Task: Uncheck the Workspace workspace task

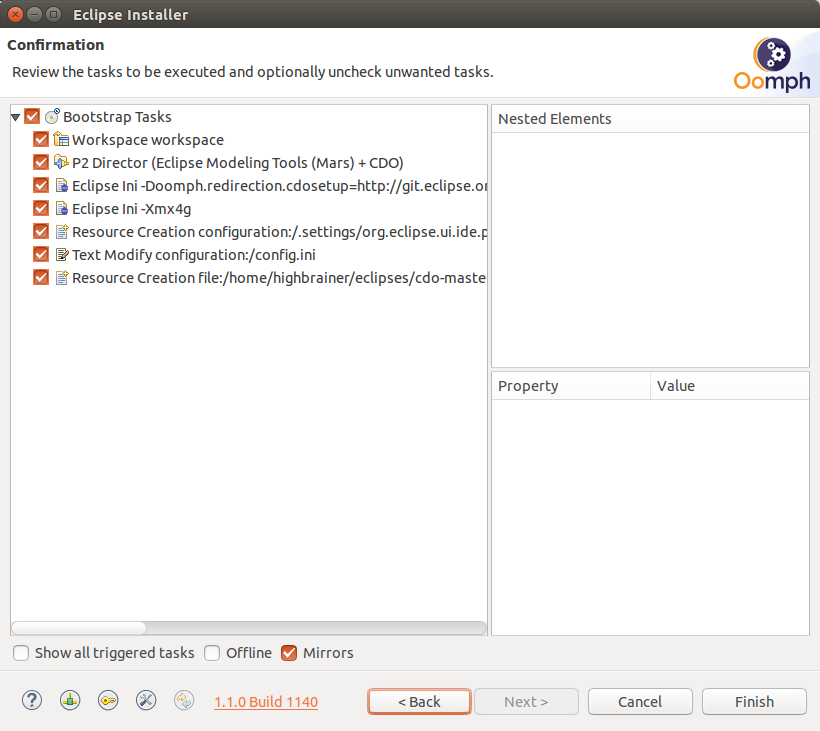Action: (x=41, y=140)
